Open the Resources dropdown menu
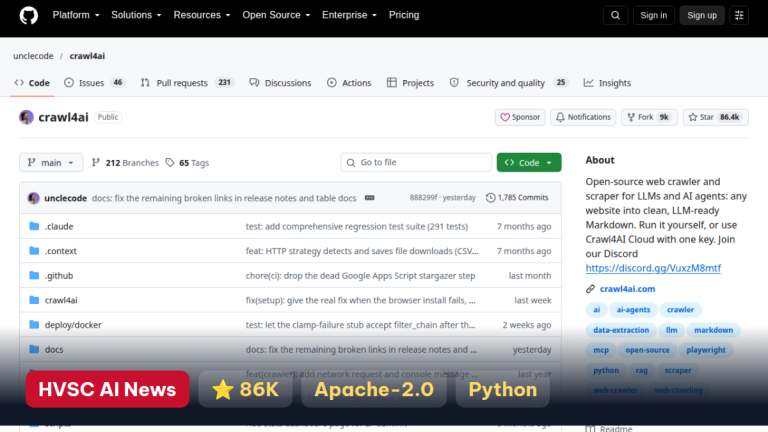The height and width of the screenshot is (432, 768). point(202,15)
